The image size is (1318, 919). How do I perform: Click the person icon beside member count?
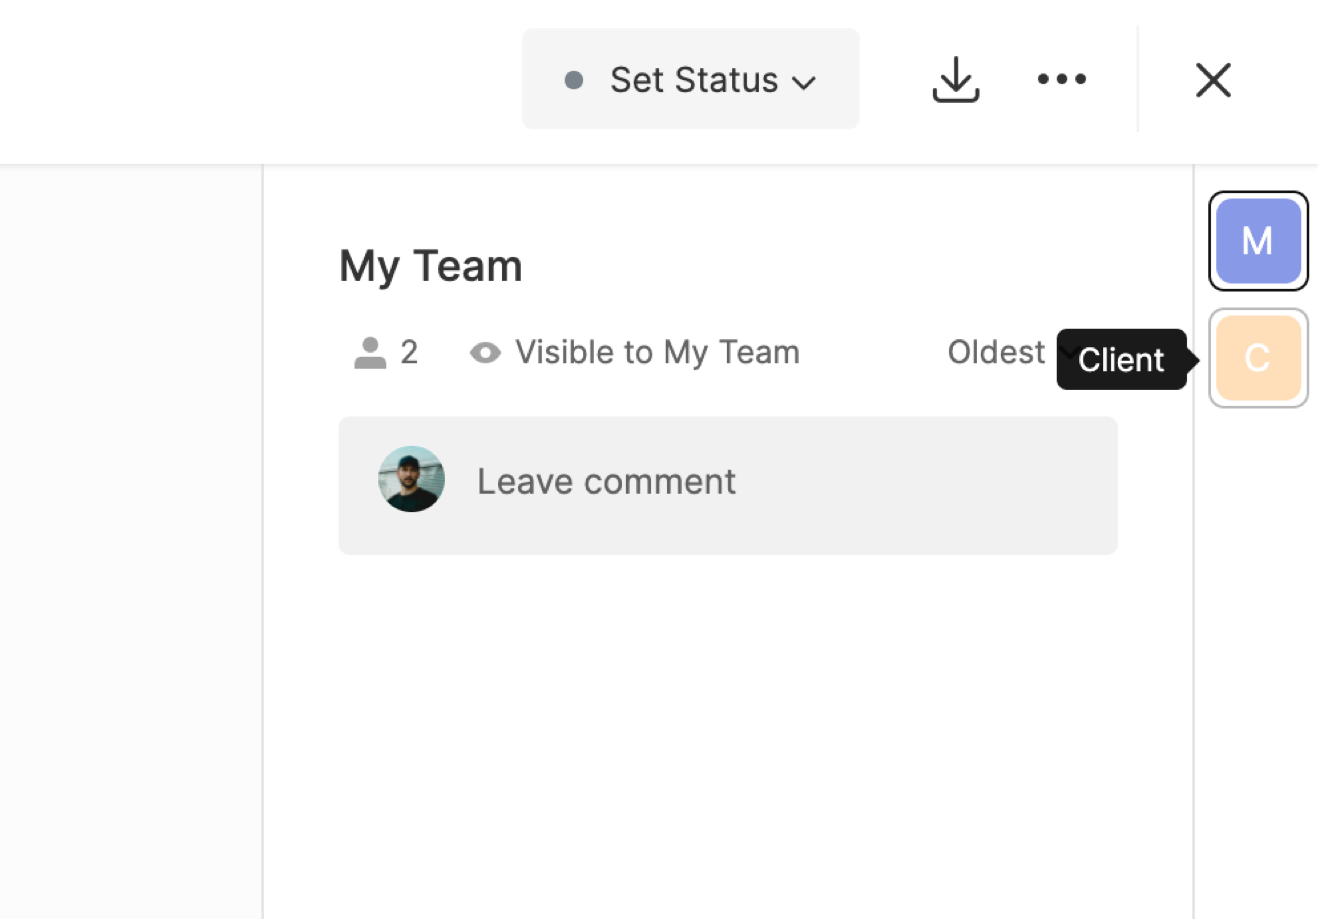point(370,352)
